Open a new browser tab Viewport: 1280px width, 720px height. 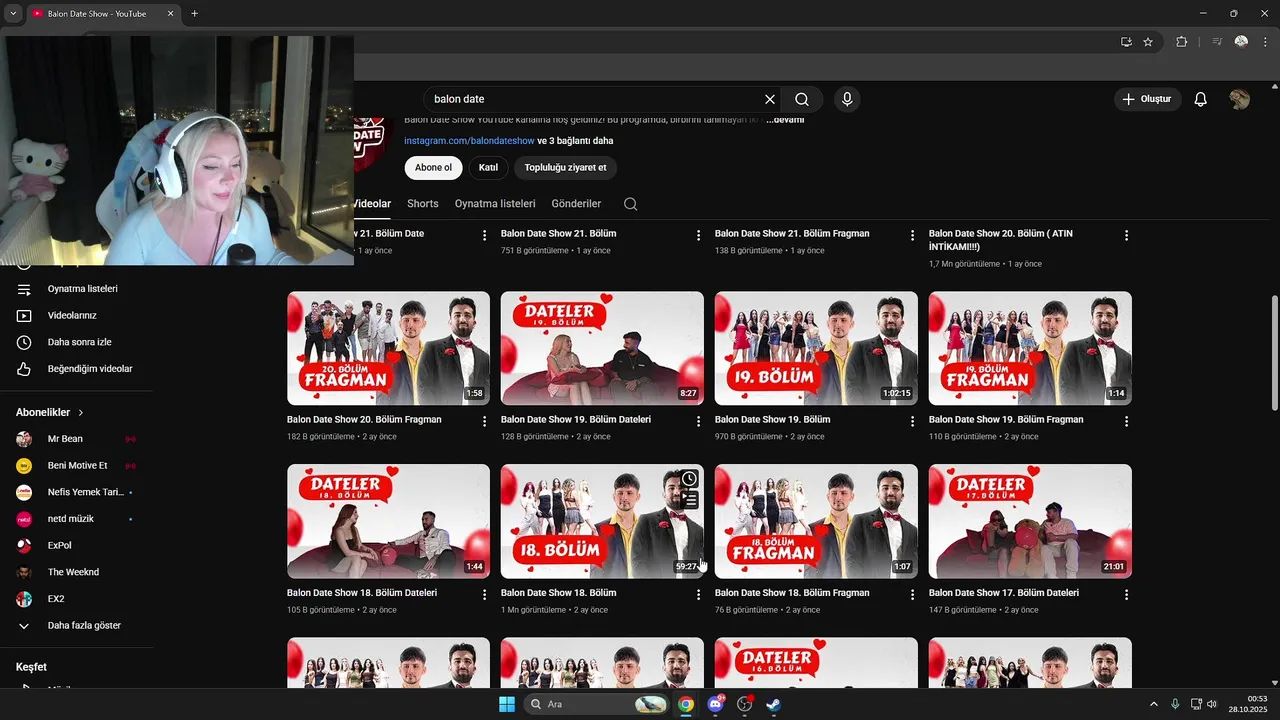pyautogui.click(x=194, y=14)
